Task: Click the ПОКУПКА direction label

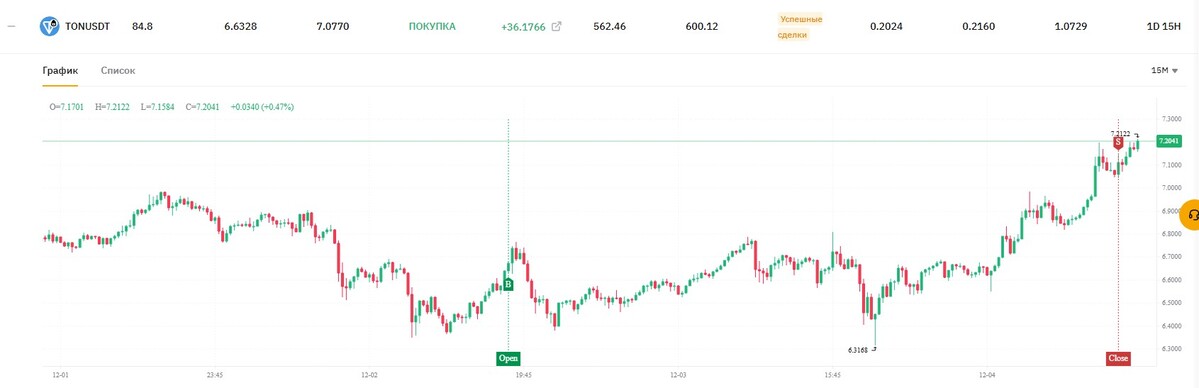Action: click(432, 27)
